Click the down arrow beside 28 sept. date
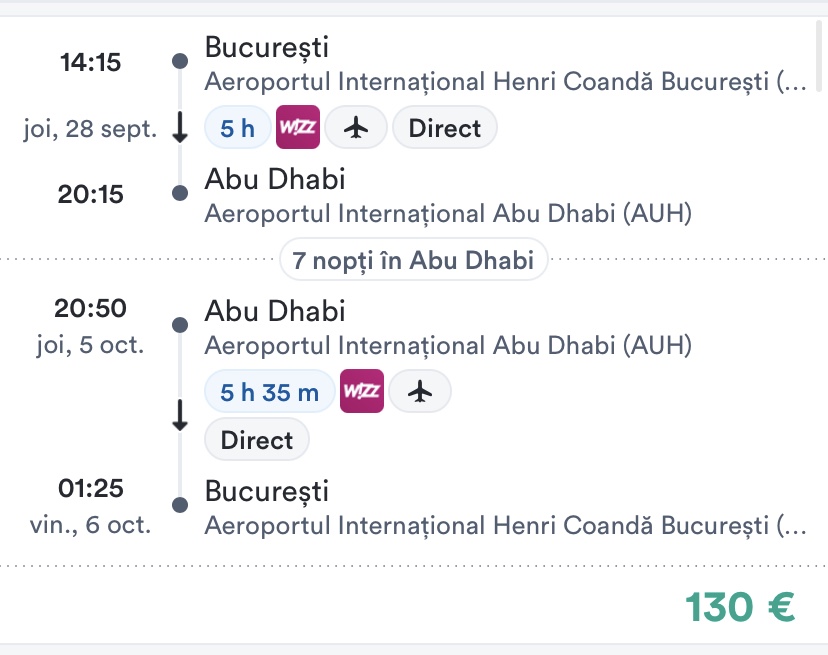This screenshot has width=828, height=655. [180, 128]
